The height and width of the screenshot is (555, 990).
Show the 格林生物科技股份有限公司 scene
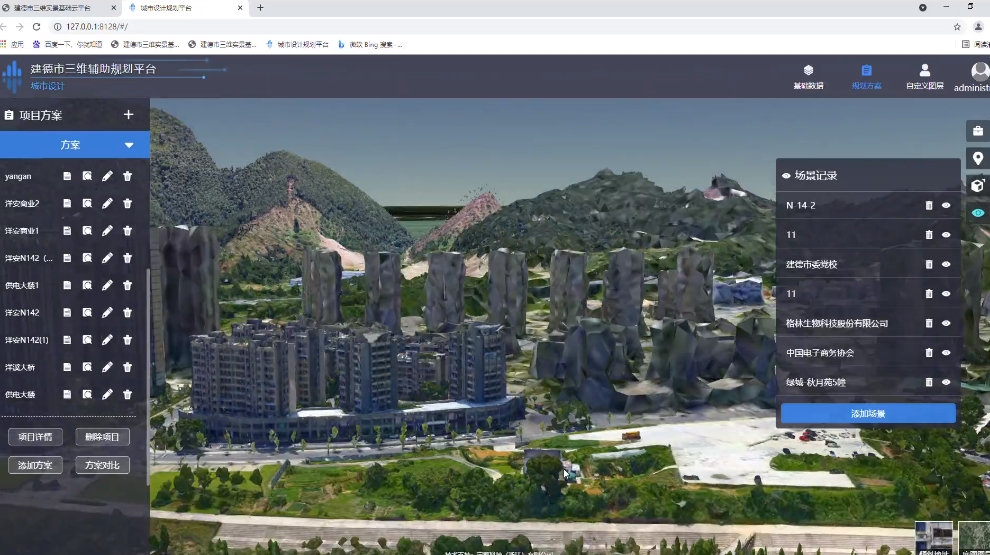pos(946,323)
